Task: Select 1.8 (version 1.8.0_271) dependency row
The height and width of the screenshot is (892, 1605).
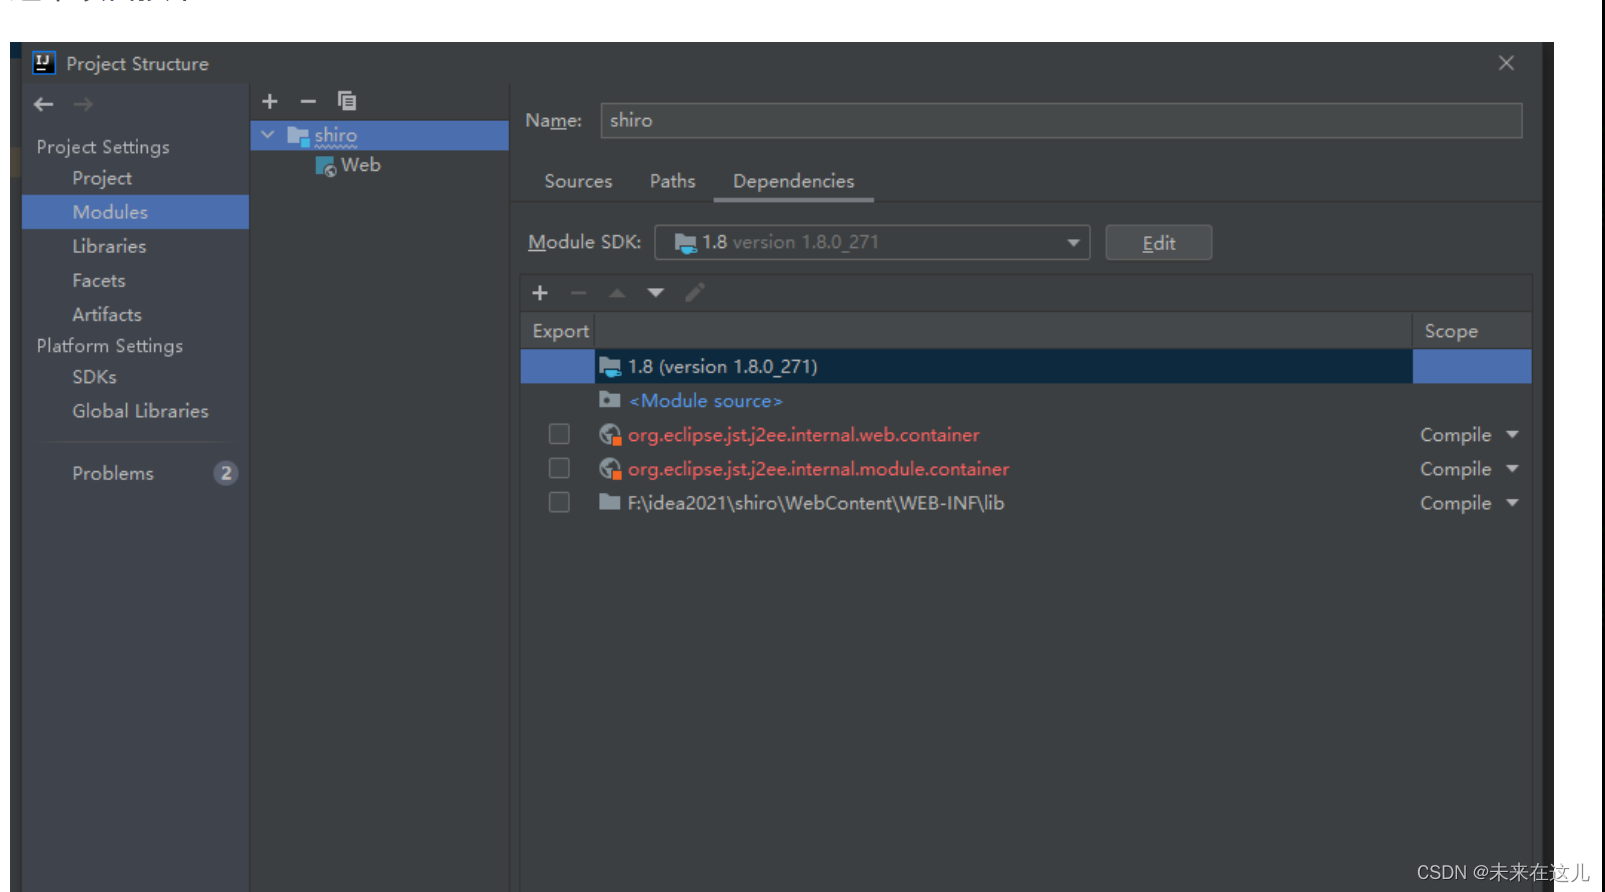Action: [1026, 367]
